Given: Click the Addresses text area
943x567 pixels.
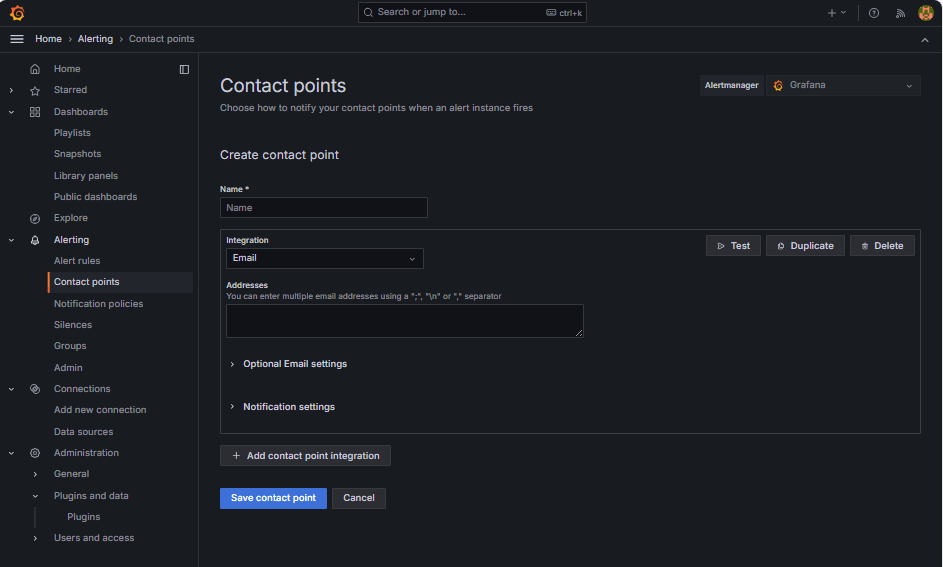Looking at the screenshot, I should [x=404, y=321].
